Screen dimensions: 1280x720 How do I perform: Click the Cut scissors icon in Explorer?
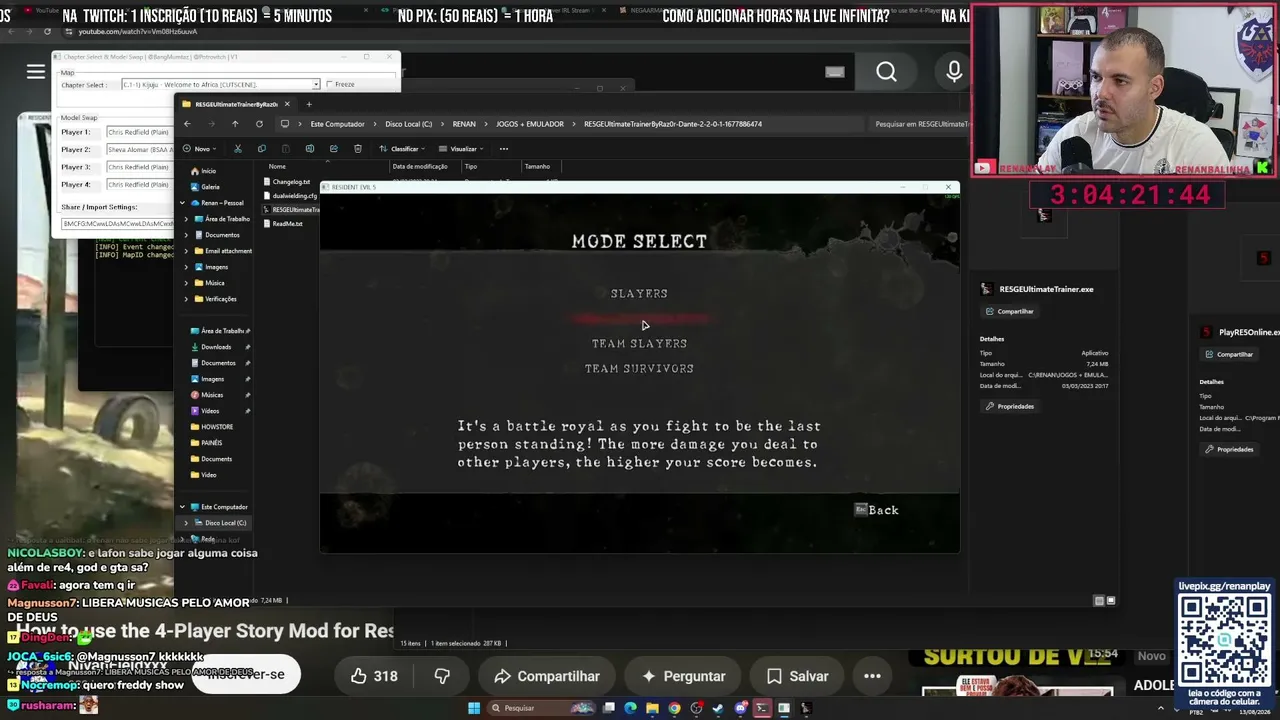coord(238,149)
